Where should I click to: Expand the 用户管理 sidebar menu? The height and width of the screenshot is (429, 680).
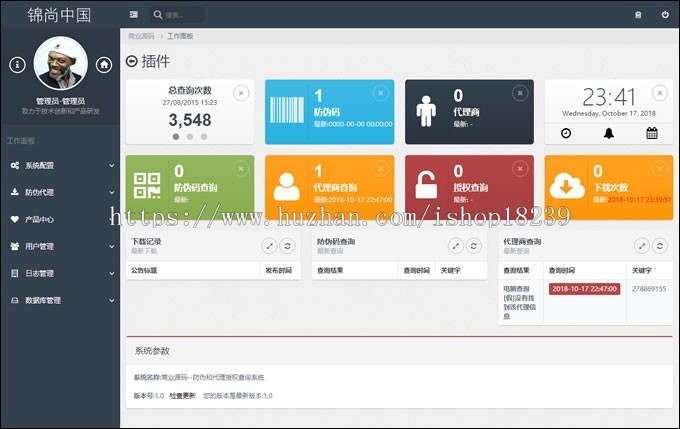click(61, 246)
